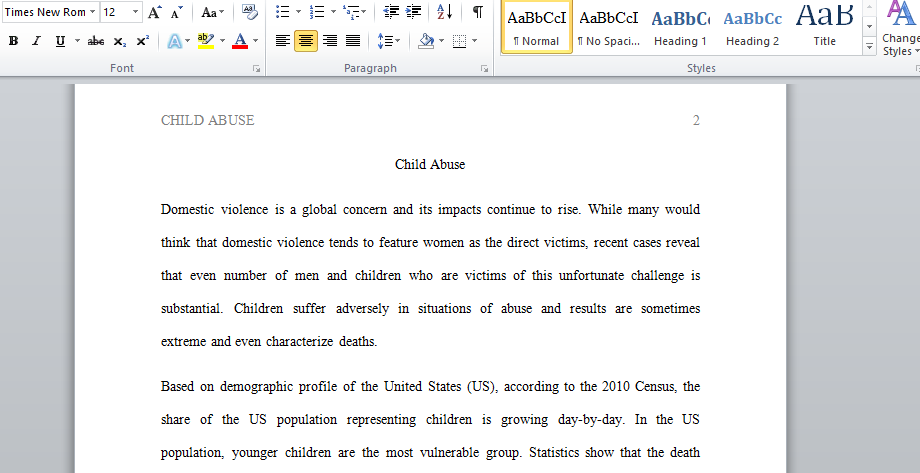Viewport: 920px width, 473px height.
Task: Open Bullets dropdown arrow
Action: coord(298,12)
